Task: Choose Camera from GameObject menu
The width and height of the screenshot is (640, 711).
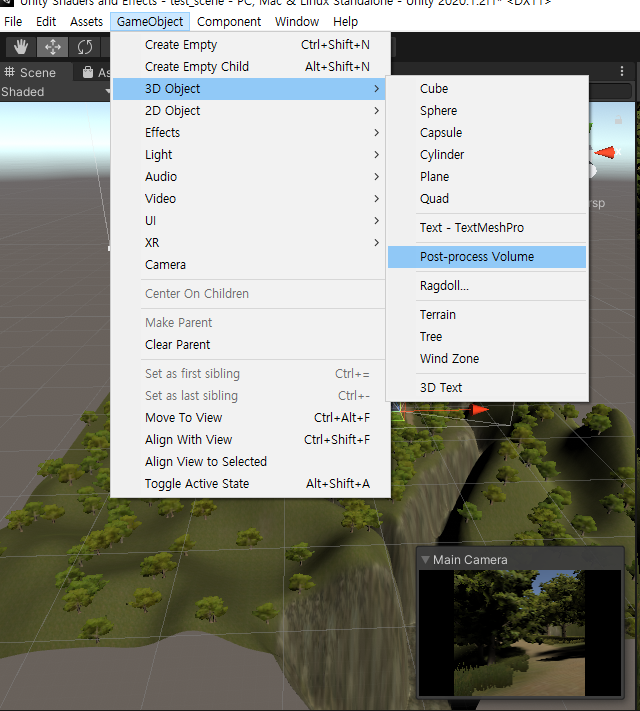Action: click(x=249, y=265)
